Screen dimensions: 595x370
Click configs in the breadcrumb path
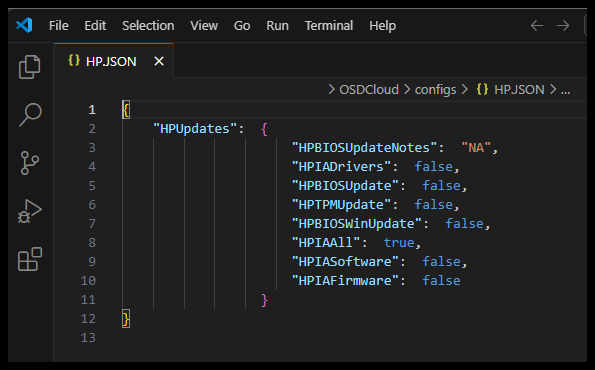pyautogui.click(x=435, y=90)
